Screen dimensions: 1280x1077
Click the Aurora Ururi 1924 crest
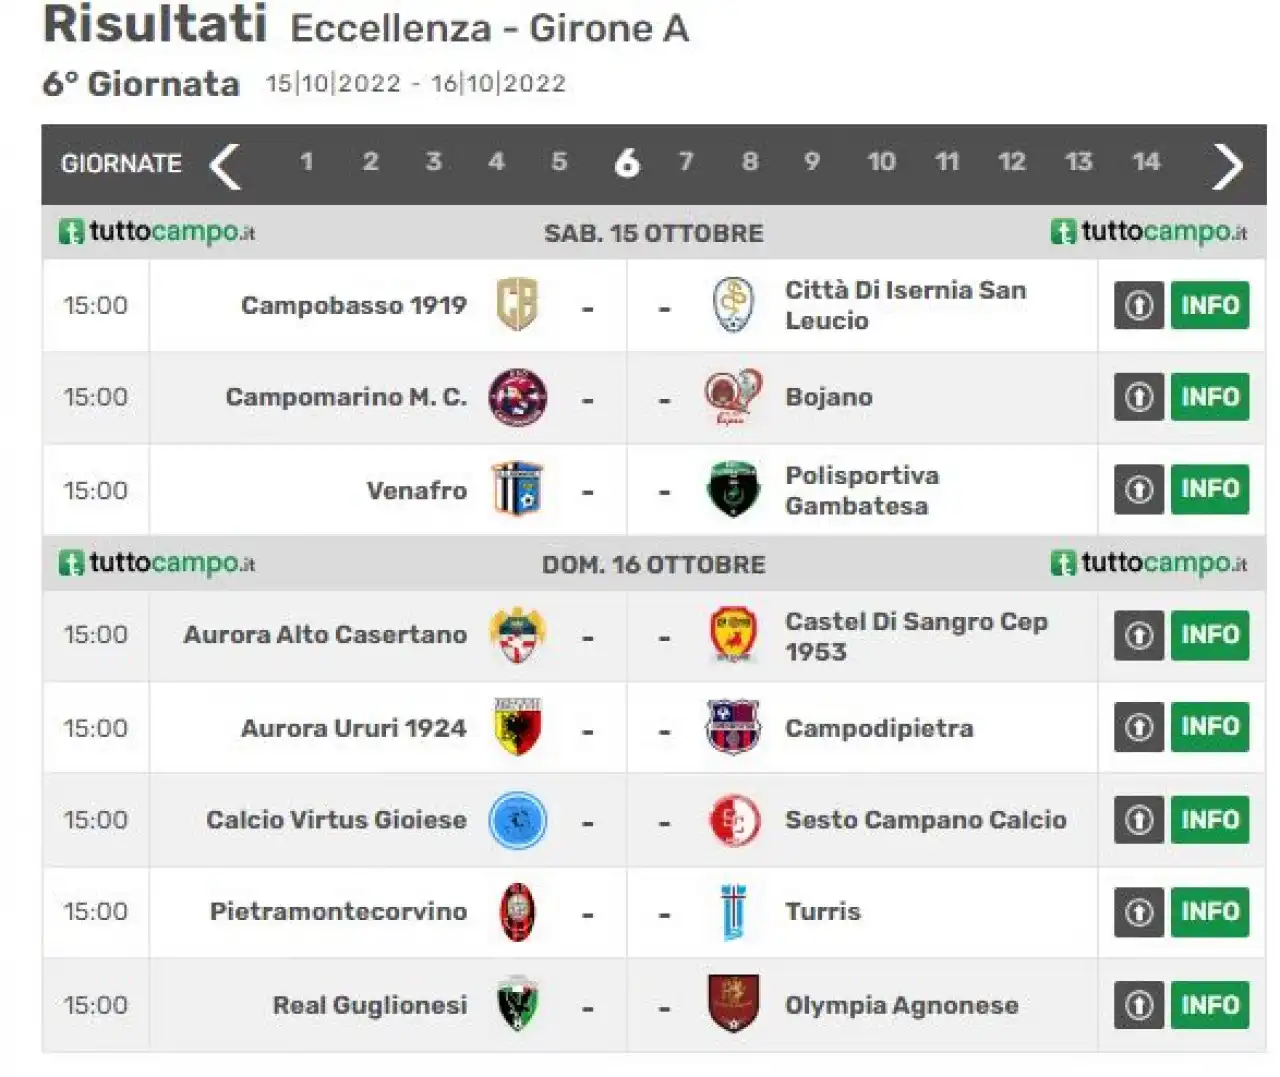pos(517,727)
